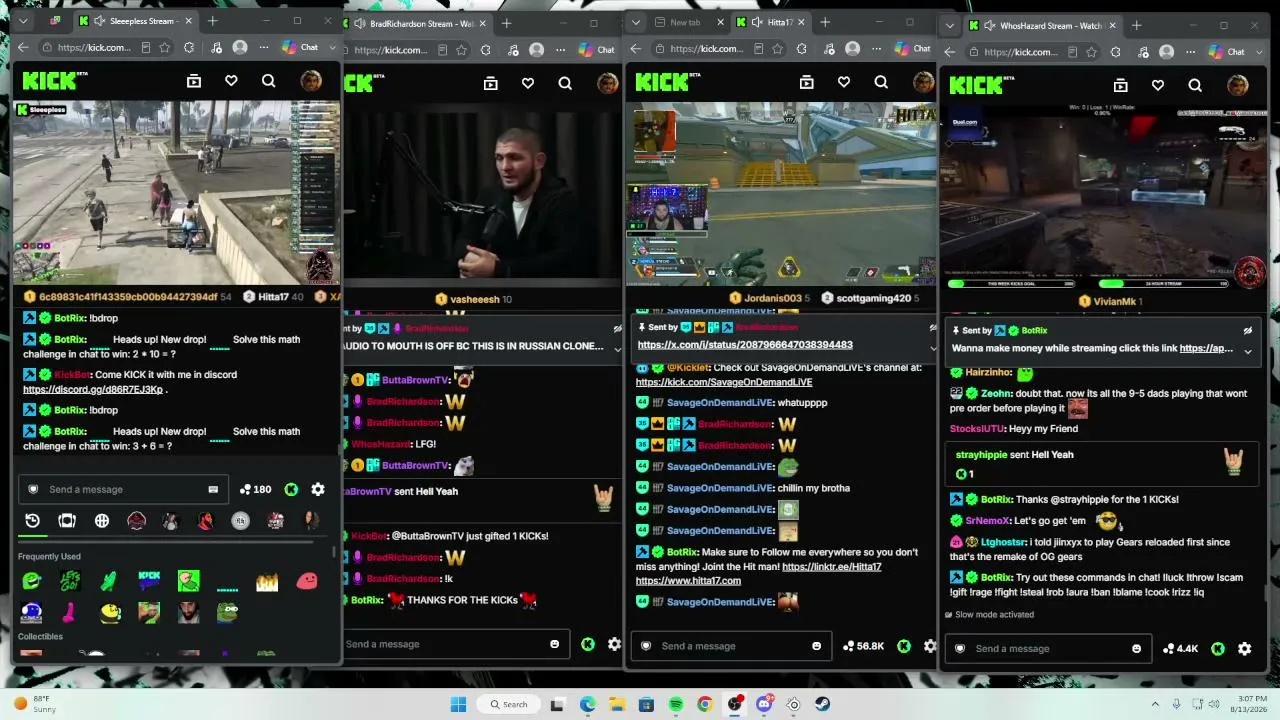Focus message input in WhosHazard chat
Image resolution: width=1280 pixels, height=720 pixels.
click(x=1048, y=648)
